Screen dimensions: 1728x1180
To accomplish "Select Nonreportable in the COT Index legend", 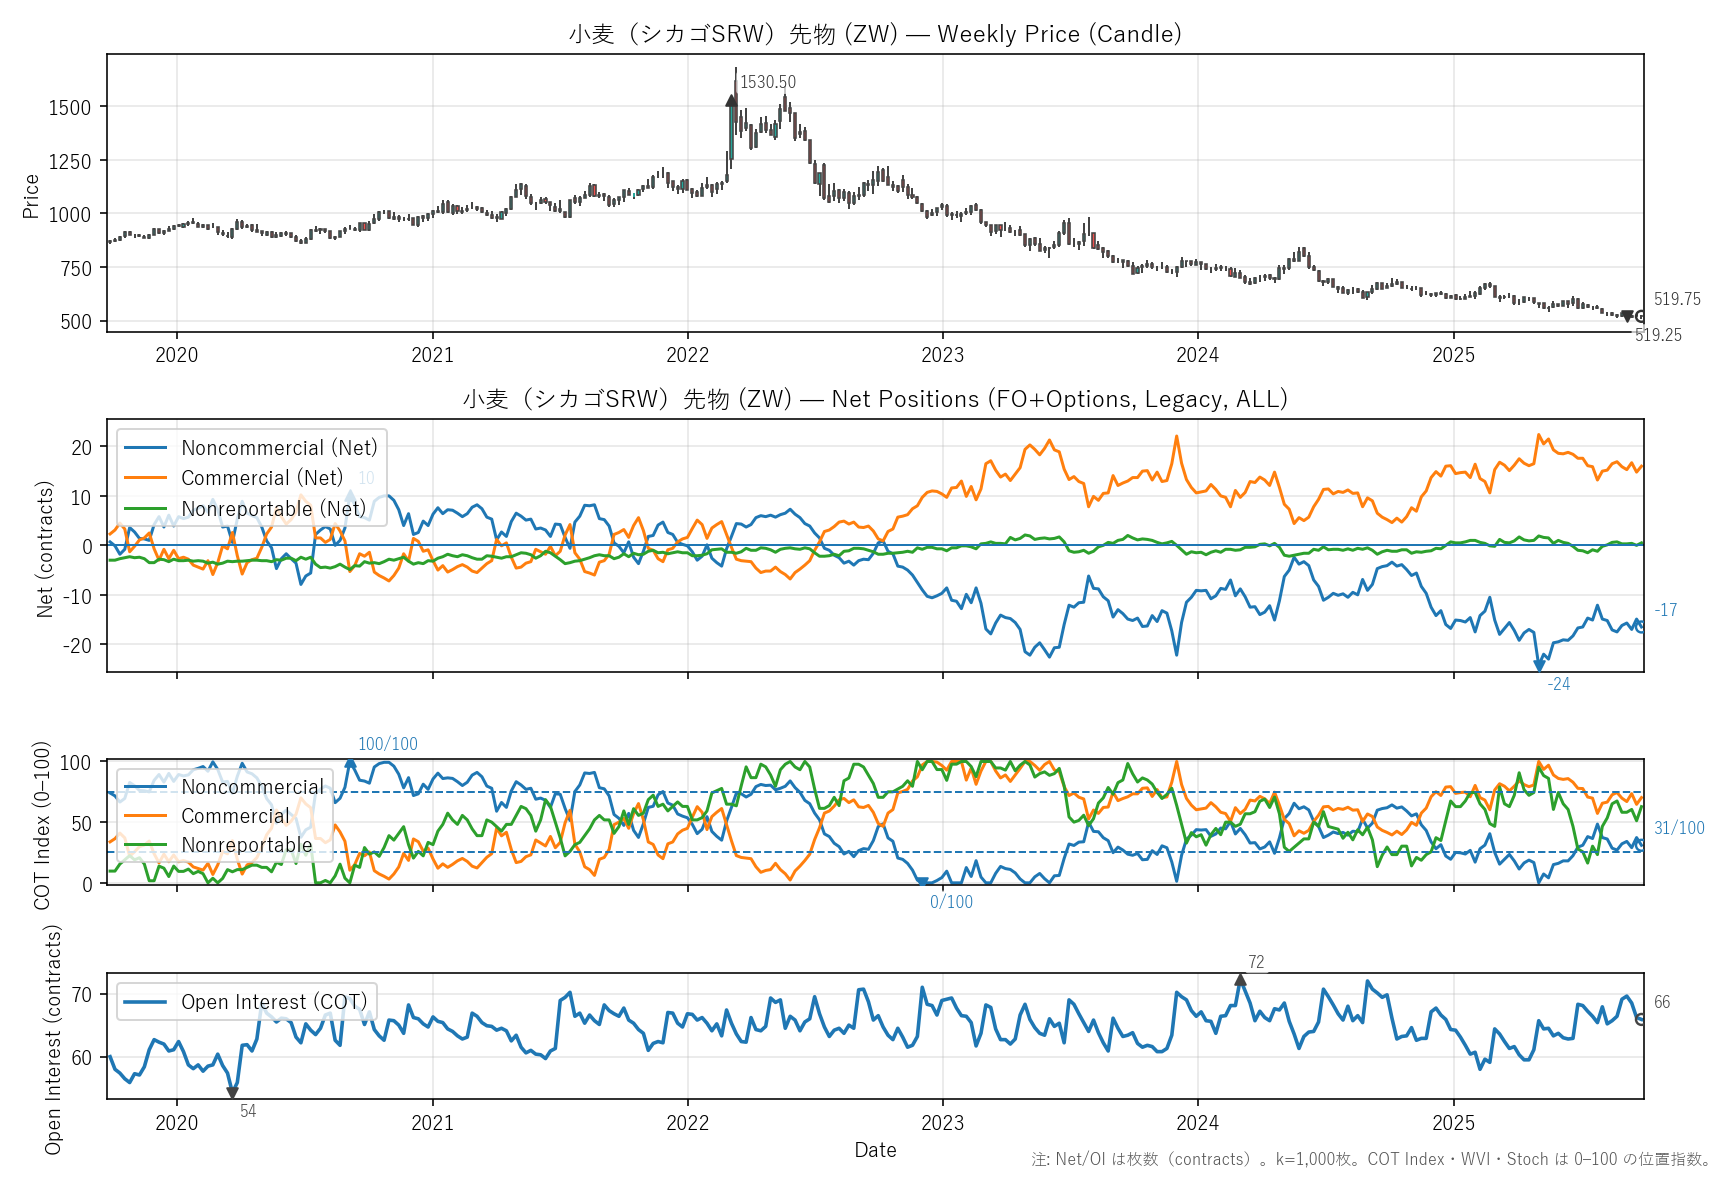I will [x=246, y=845].
